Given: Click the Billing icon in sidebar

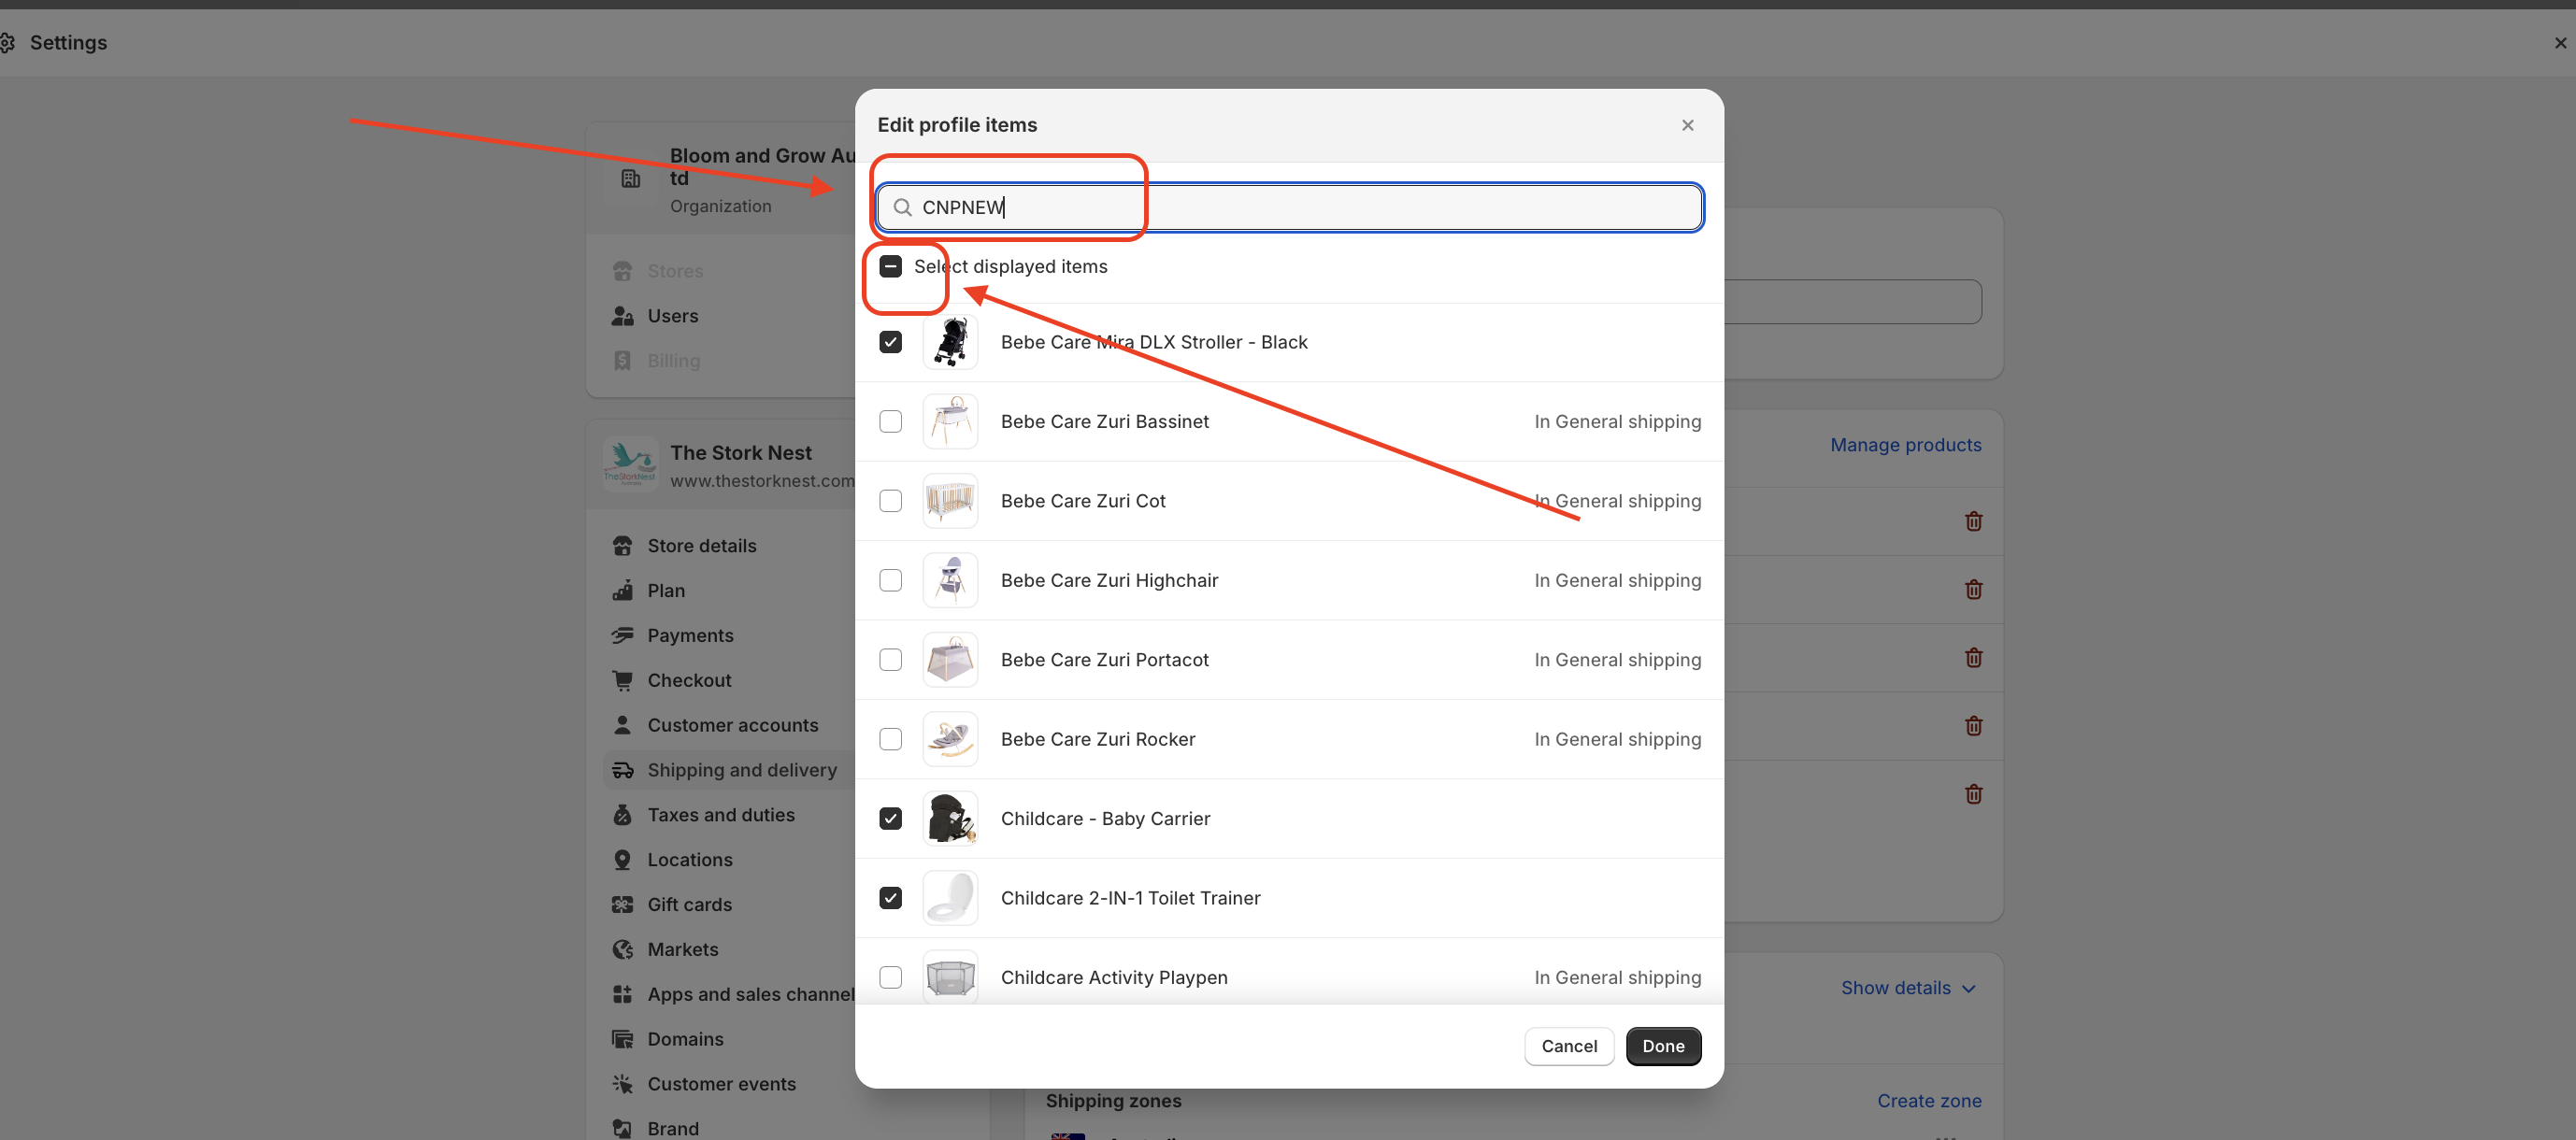Looking at the screenshot, I should (x=622, y=361).
